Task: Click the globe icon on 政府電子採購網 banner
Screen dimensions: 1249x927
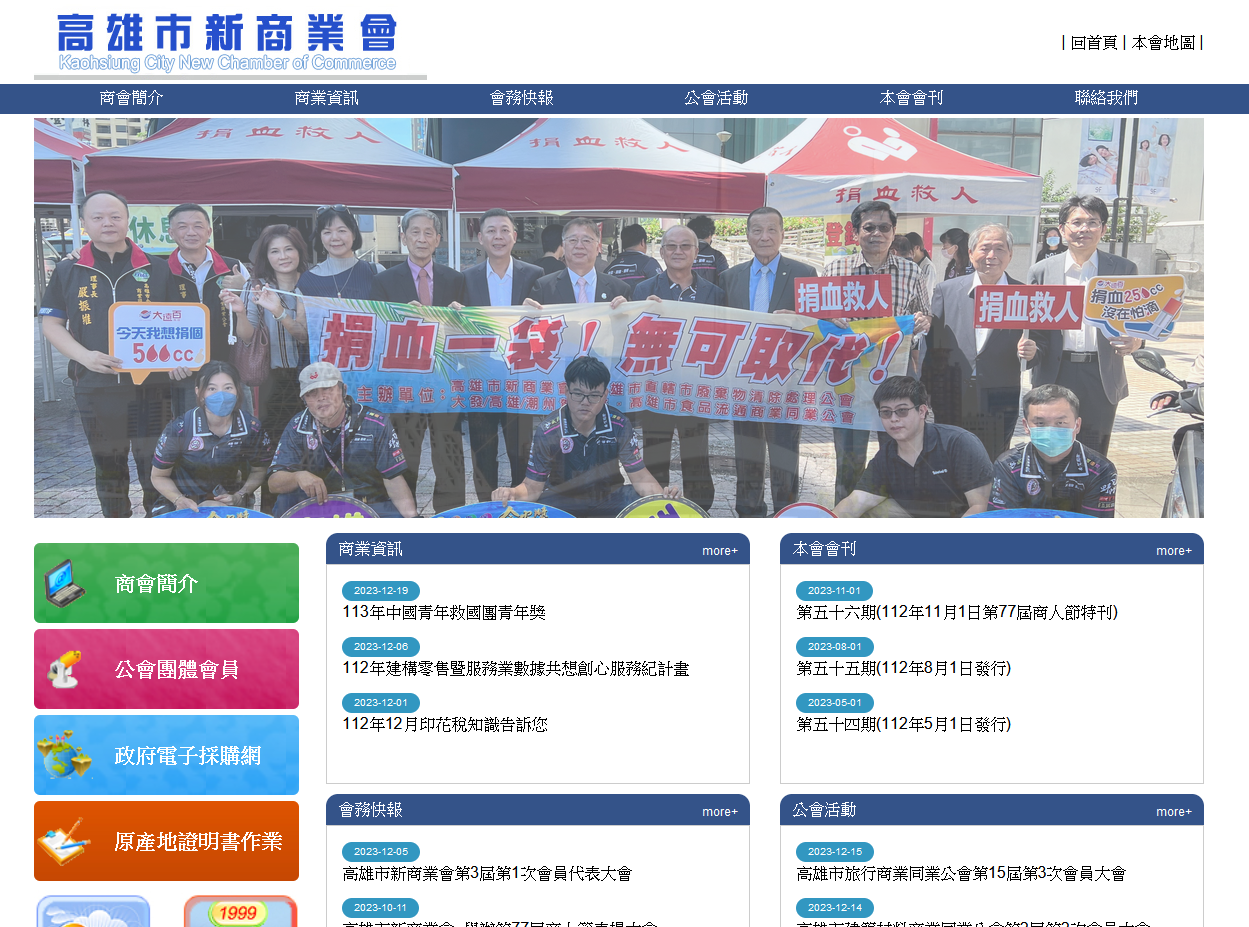Action: point(64,755)
